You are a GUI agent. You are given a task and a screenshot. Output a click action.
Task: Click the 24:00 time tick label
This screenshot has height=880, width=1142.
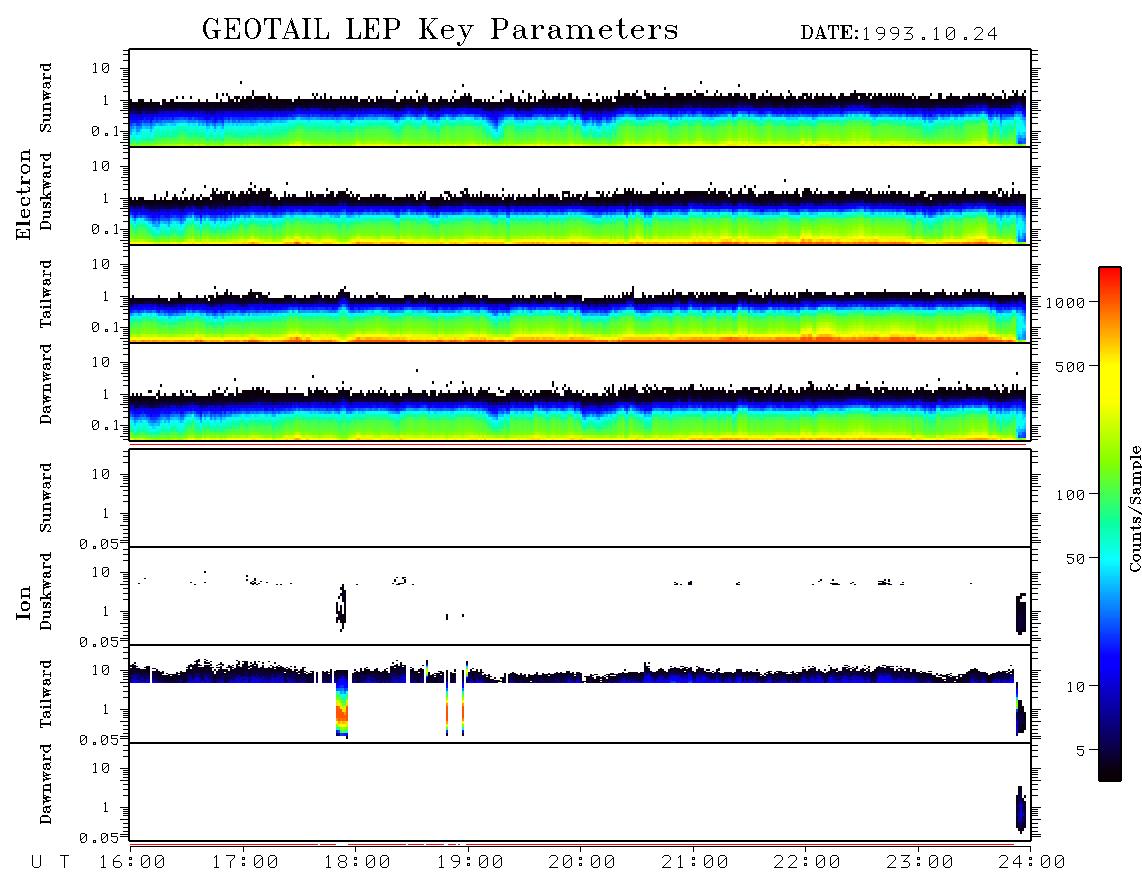click(1032, 863)
